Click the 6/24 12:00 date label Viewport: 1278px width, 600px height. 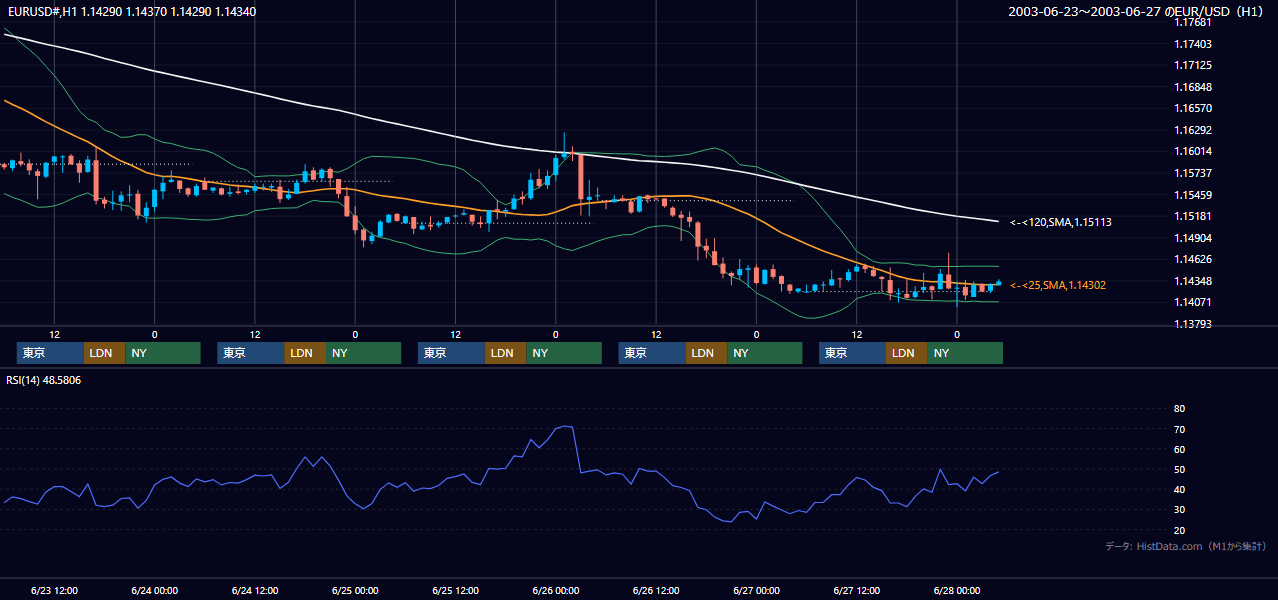pos(255,590)
